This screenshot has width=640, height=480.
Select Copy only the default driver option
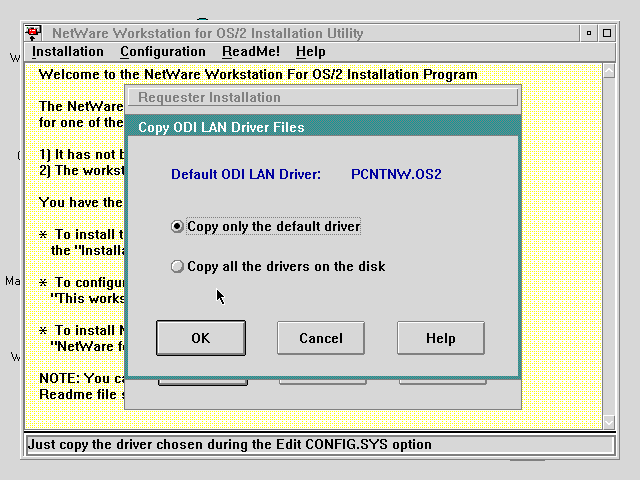click(266, 227)
